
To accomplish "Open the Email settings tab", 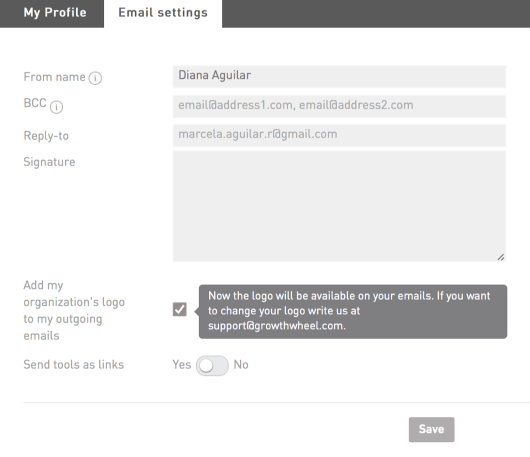I will click(x=163, y=14).
